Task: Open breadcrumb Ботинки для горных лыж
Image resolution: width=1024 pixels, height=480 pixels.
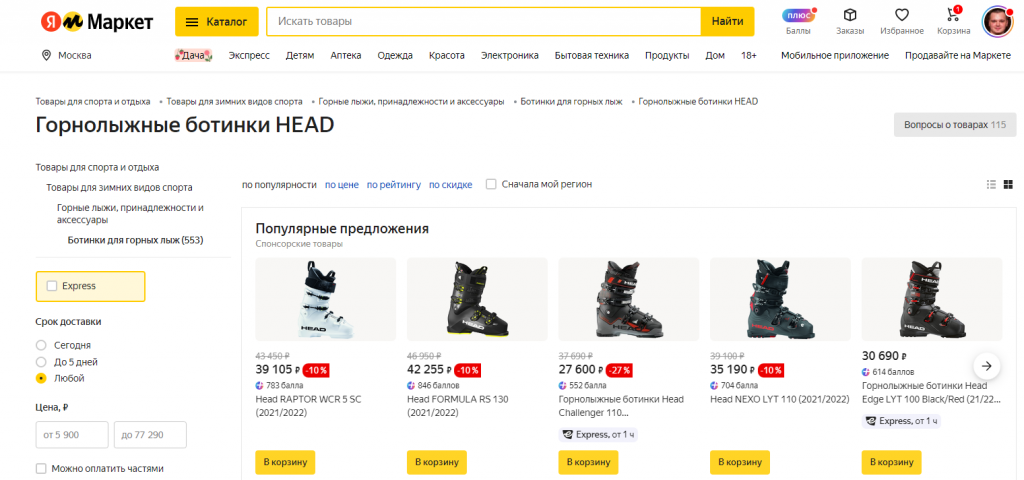Action: [x=571, y=102]
